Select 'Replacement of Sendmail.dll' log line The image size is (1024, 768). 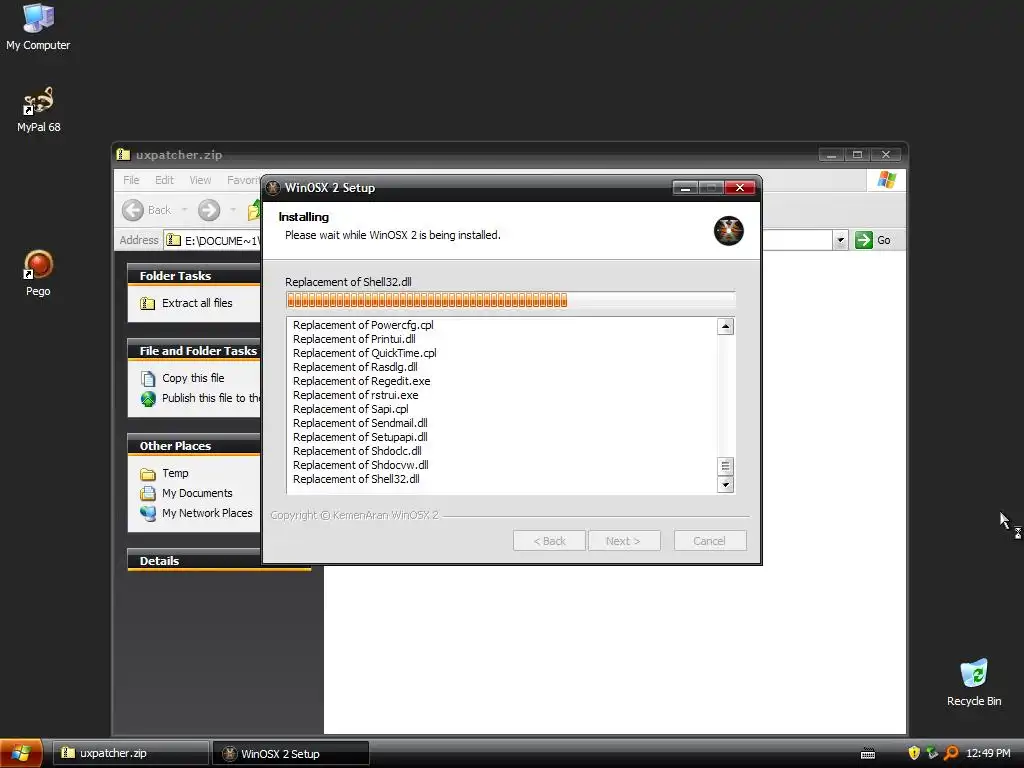click(360, 423)
